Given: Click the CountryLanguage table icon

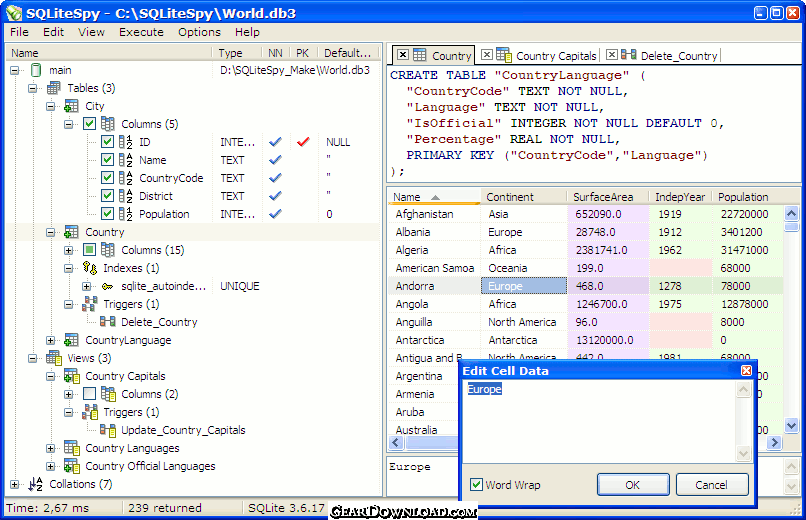Looking at the screenshot, I should 71,340.
